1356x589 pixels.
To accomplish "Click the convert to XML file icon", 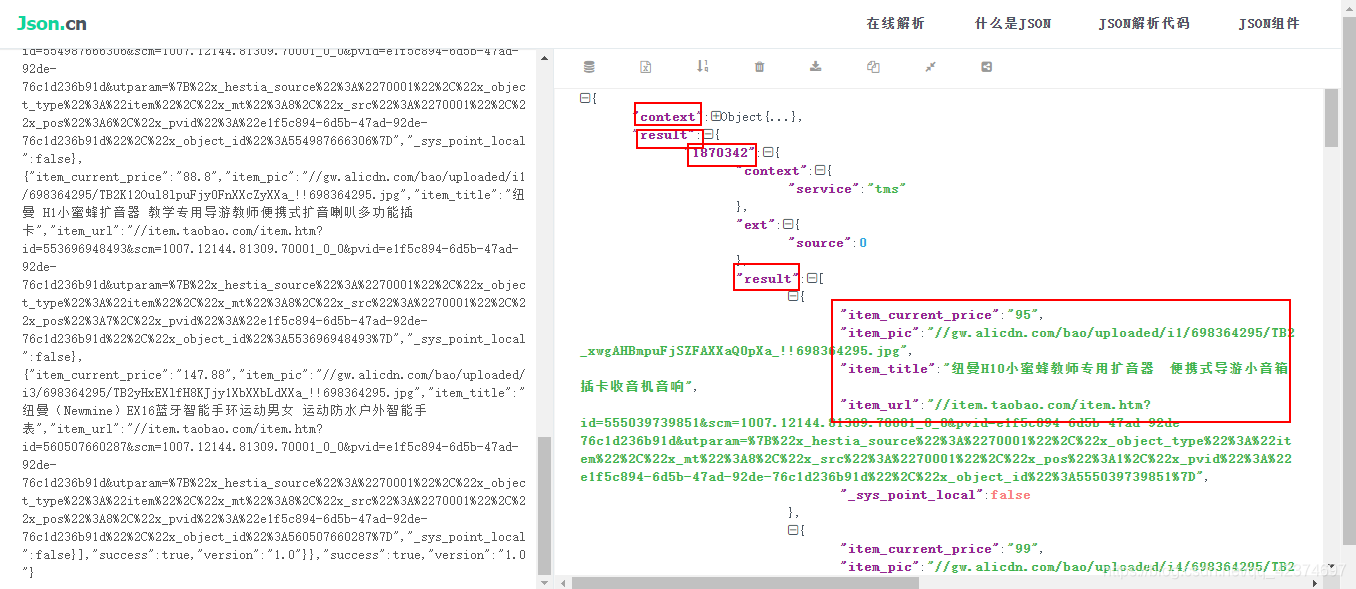I will 646,67.
